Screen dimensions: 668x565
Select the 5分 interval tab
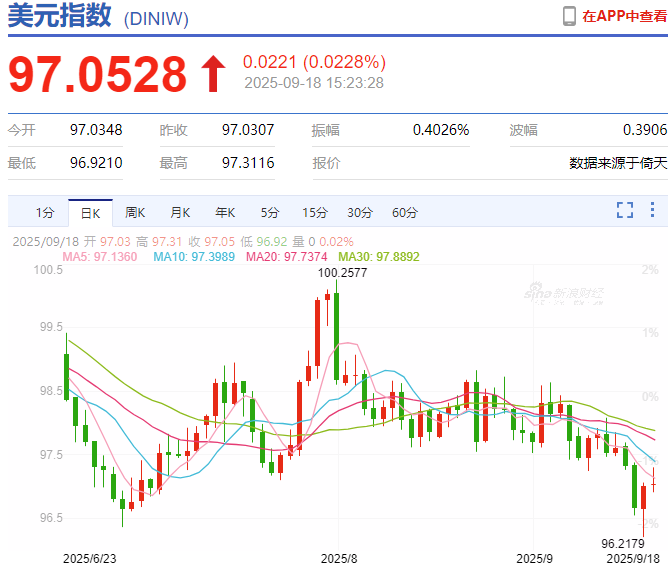point(270,212)
